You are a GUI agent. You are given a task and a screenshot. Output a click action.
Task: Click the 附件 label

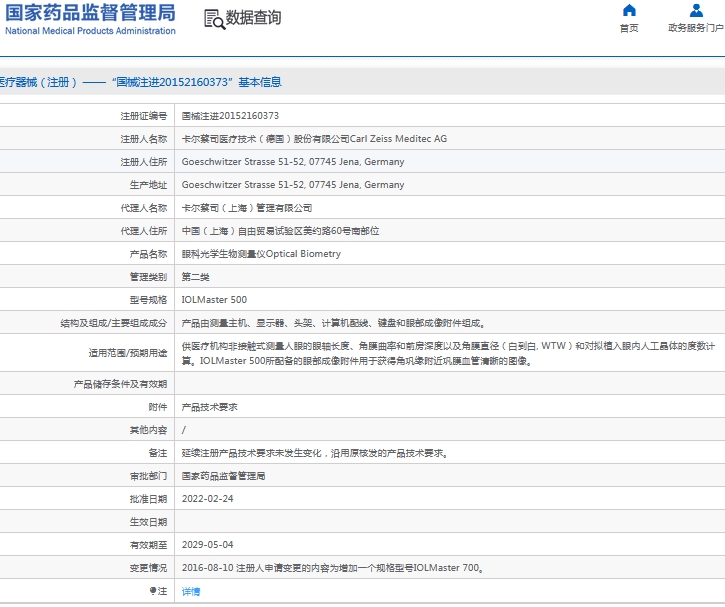[x=158, y=407]
